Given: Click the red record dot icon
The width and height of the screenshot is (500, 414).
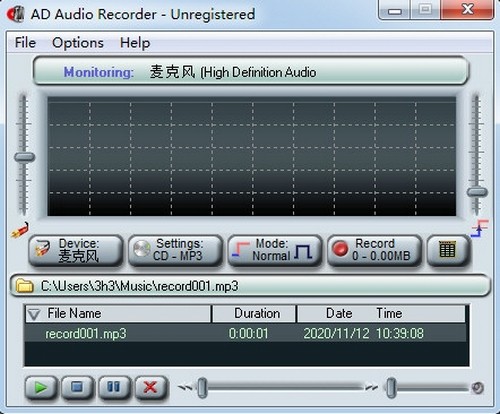Looking at the screenshot, I should [340, 249].
